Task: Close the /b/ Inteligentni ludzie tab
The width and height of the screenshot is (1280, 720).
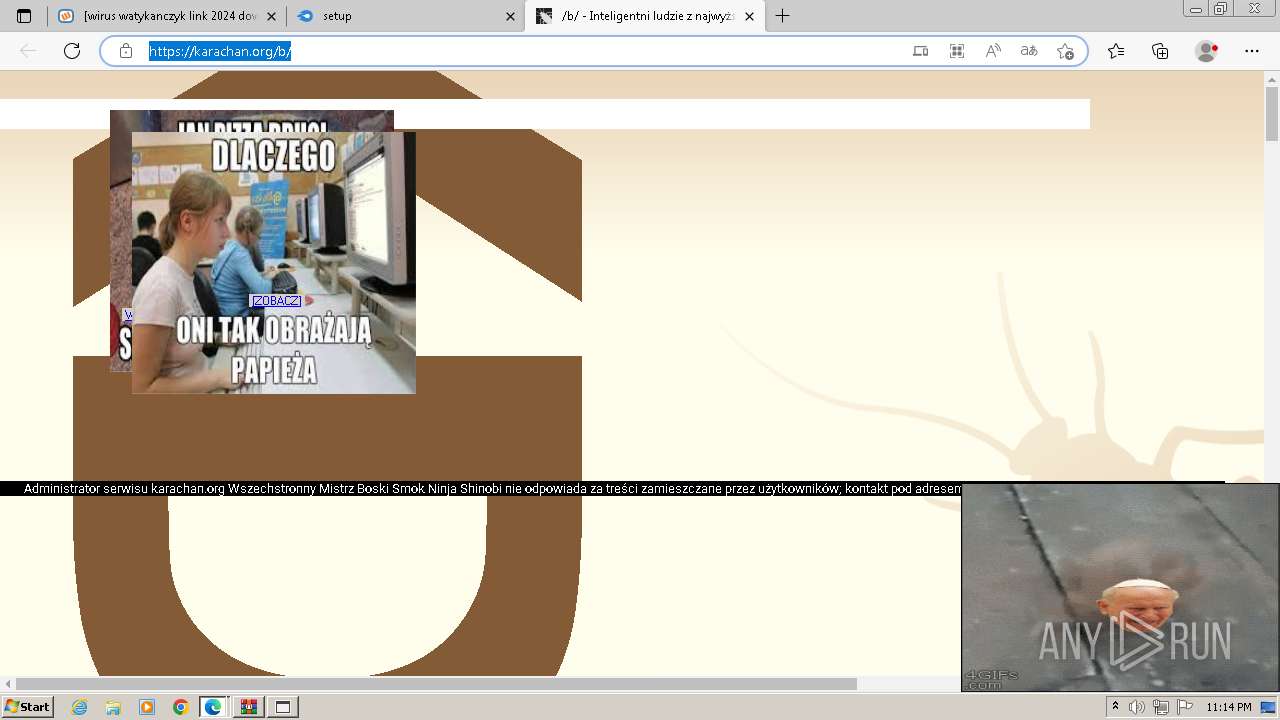Action: point(749,16)
